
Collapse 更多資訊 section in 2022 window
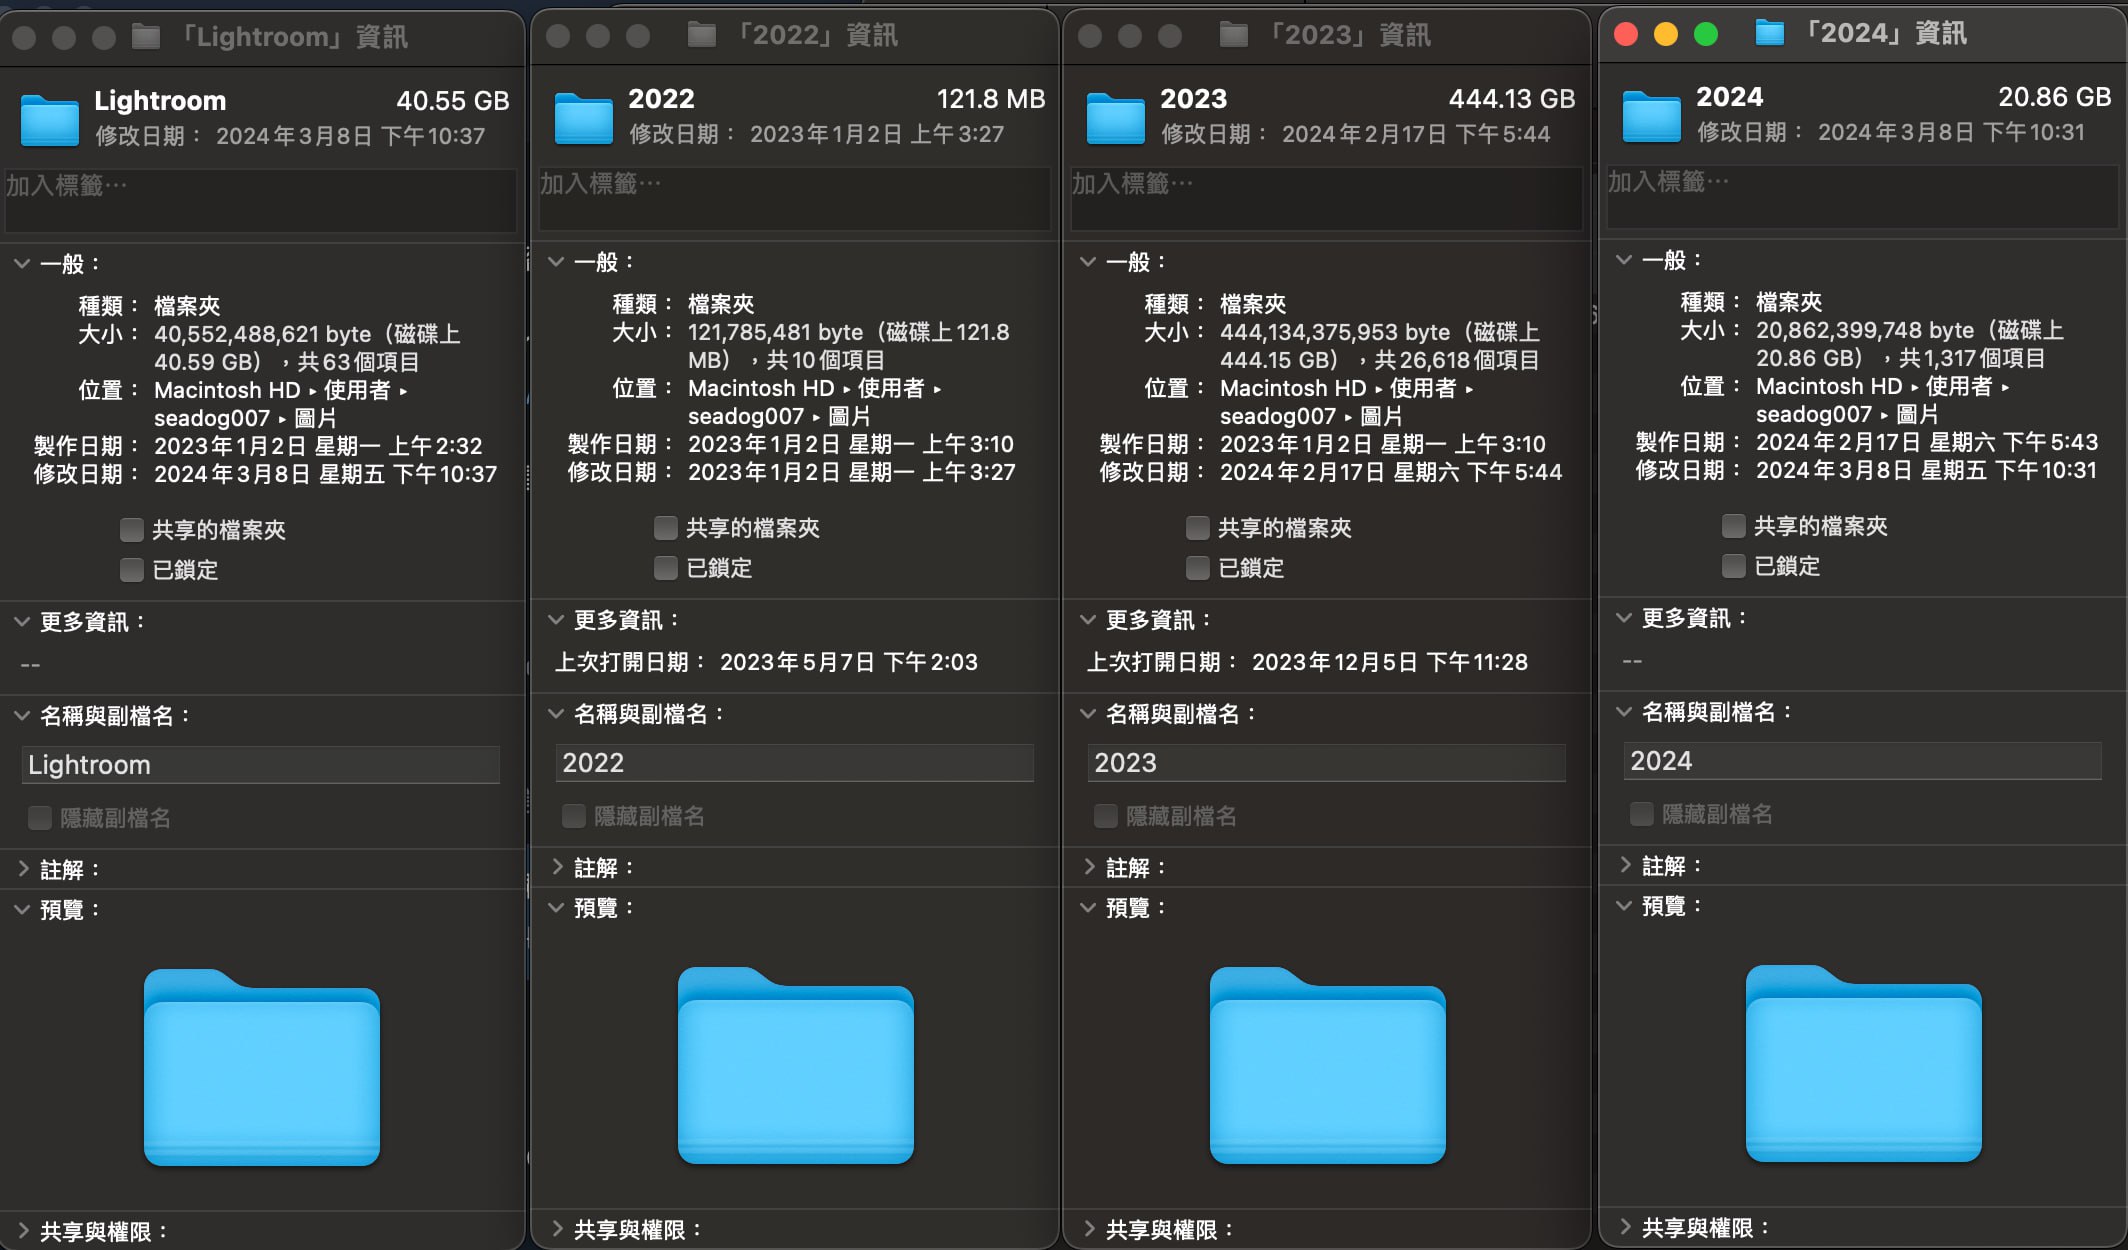(557, 620)
